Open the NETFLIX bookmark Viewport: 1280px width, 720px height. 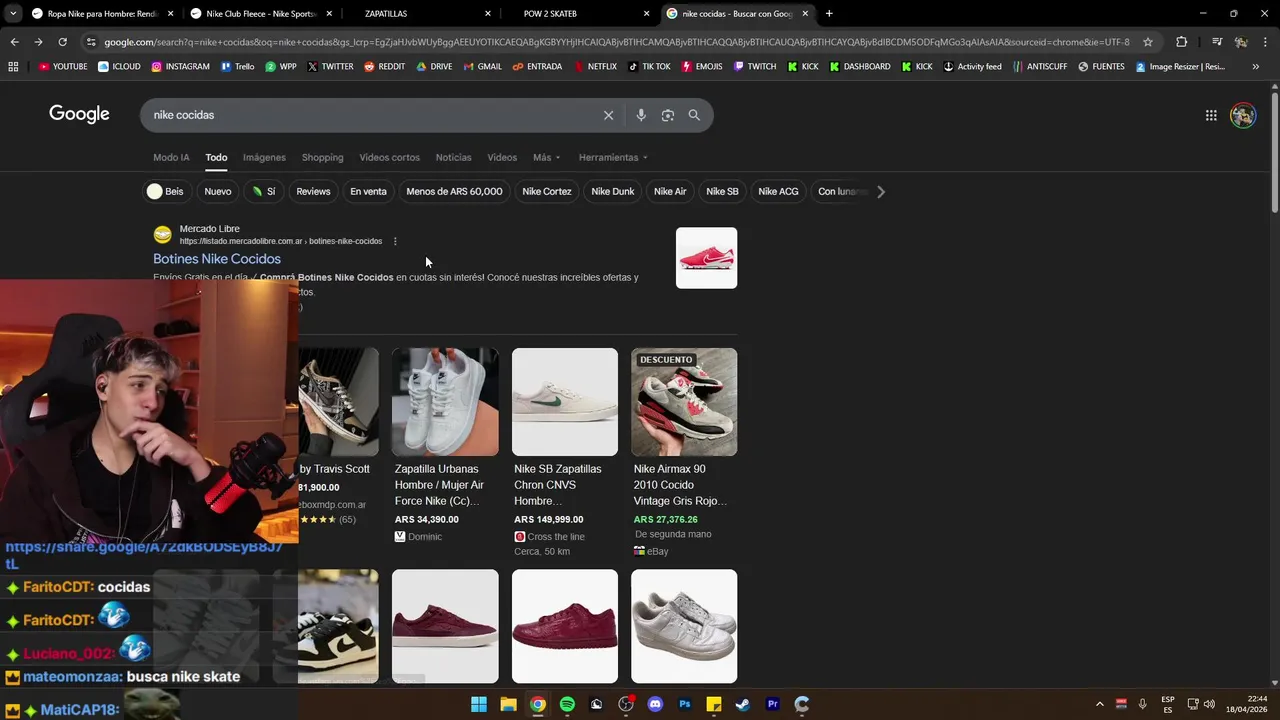pyautogui.click(x=595, y=67)
